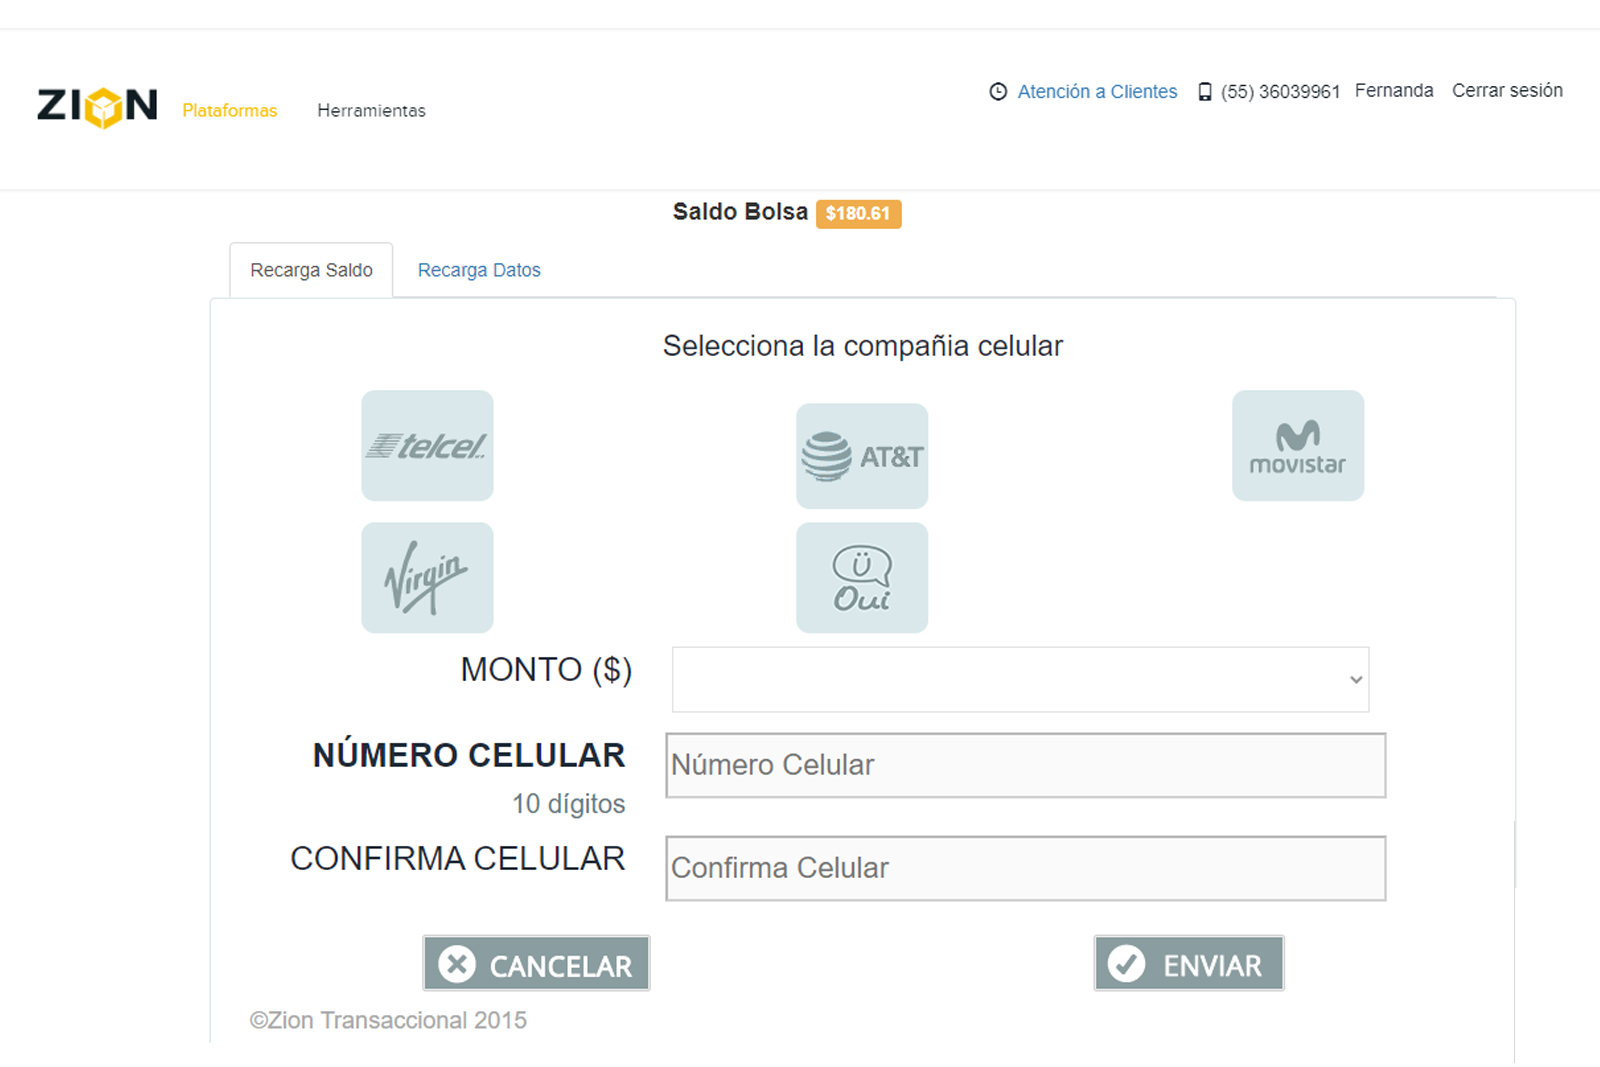Select the Virgin mobile carrier icon
The image size is (1600, 1067).
427,578
